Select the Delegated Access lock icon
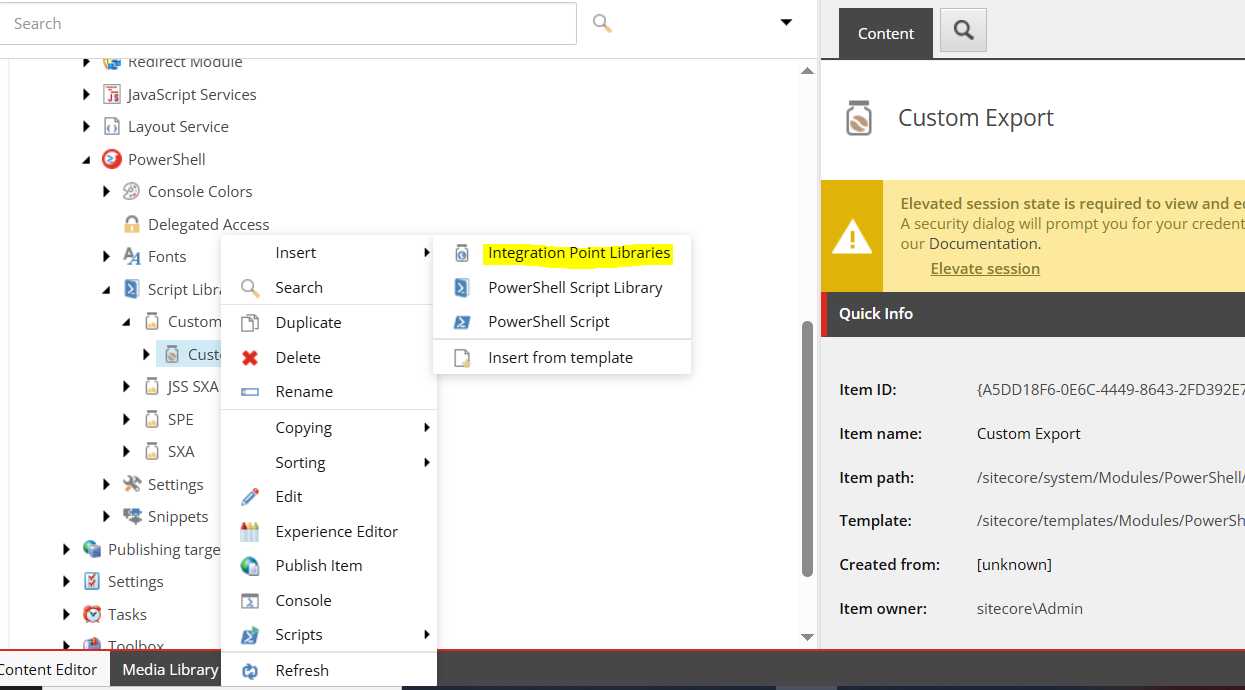The image size is (1245, 690). click(x=132, y=224)
